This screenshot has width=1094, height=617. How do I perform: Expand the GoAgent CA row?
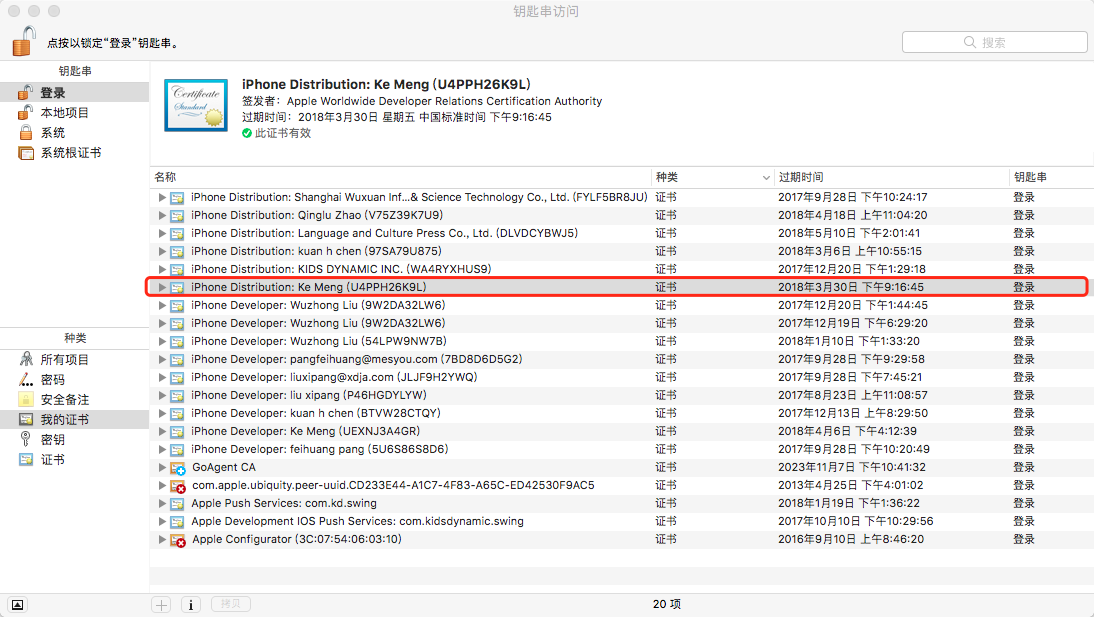tap(162, 468)
